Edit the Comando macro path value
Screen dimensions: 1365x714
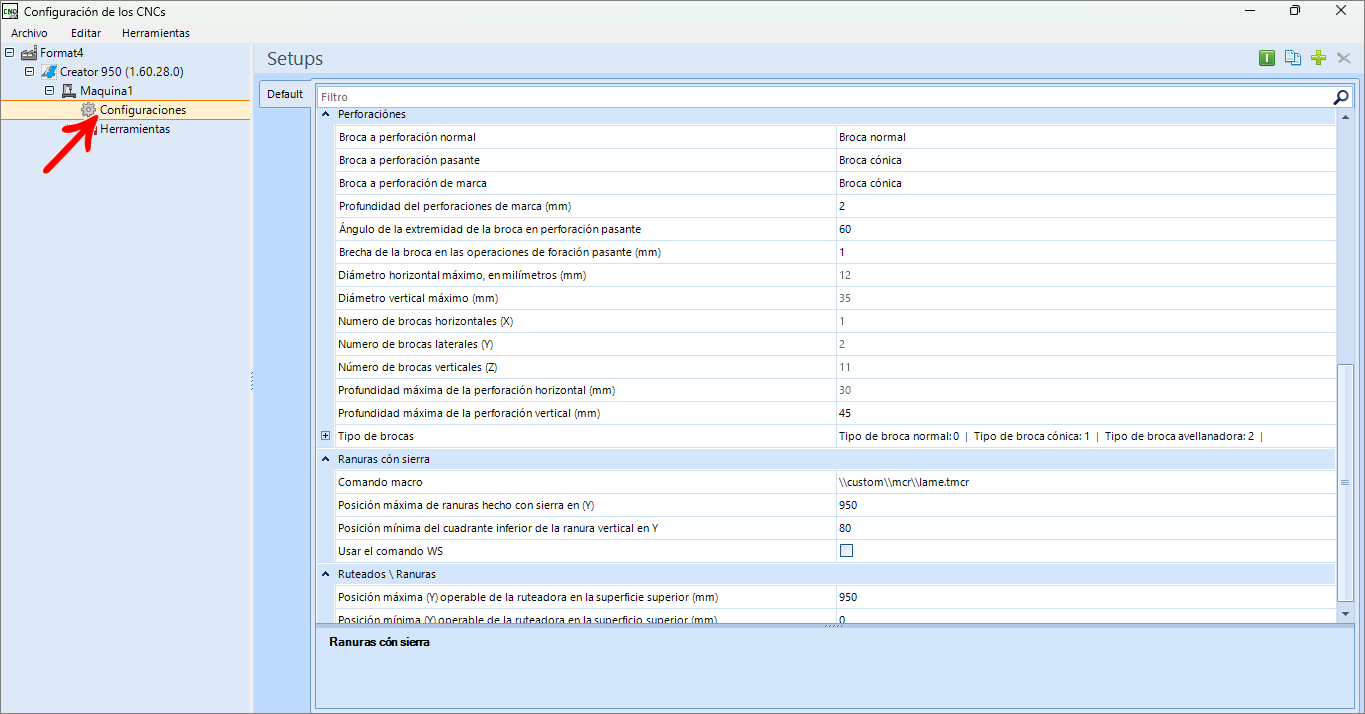pos(1085,482)
